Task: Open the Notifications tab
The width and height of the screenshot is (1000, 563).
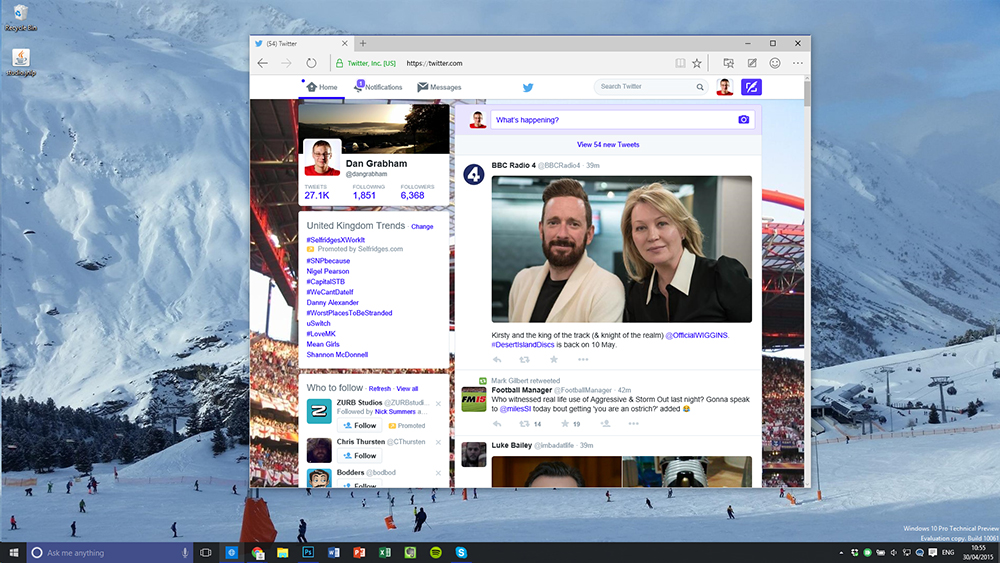Action: (x=378, y=87)
